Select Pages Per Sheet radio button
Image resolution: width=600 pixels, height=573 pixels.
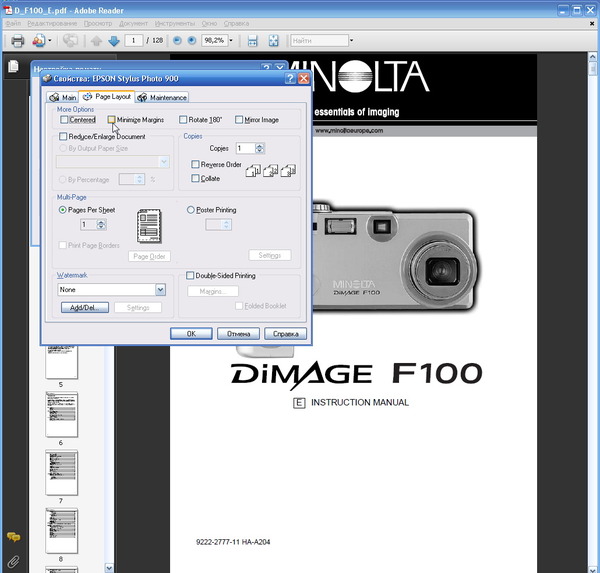pyautogui.click(x=62, y=210)
